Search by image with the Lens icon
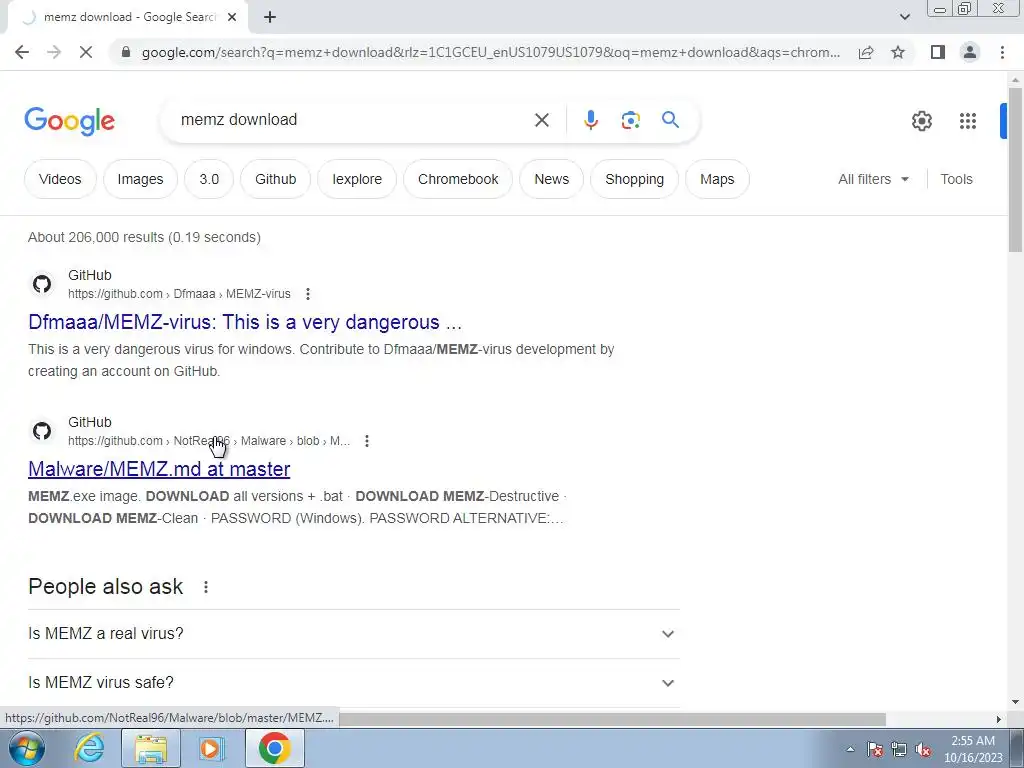 [630, 120]
